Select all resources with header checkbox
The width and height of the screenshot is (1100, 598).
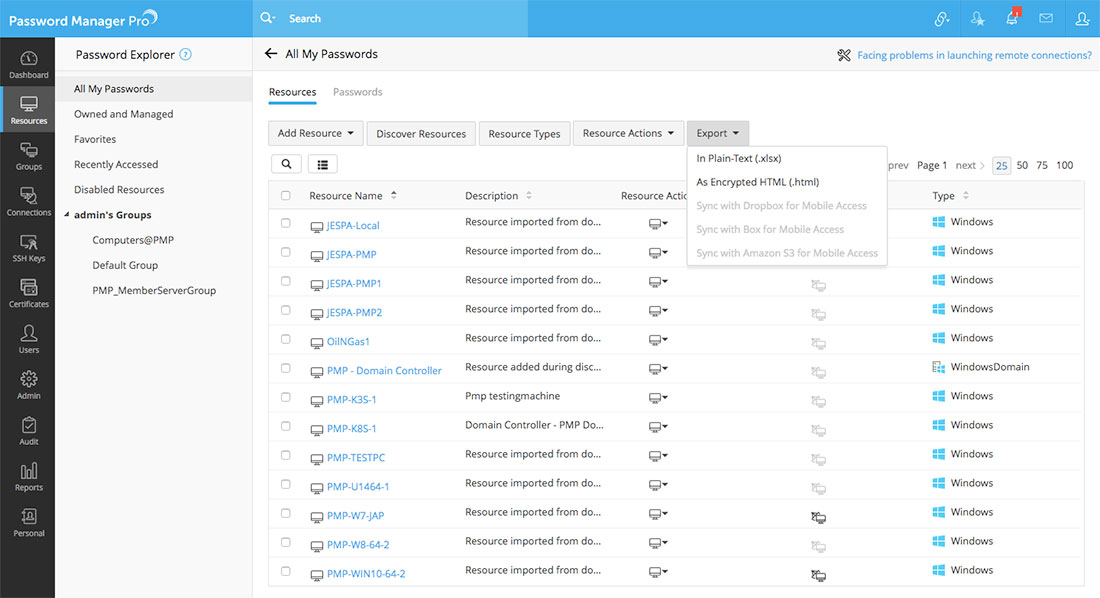click(x=286, y=196)
